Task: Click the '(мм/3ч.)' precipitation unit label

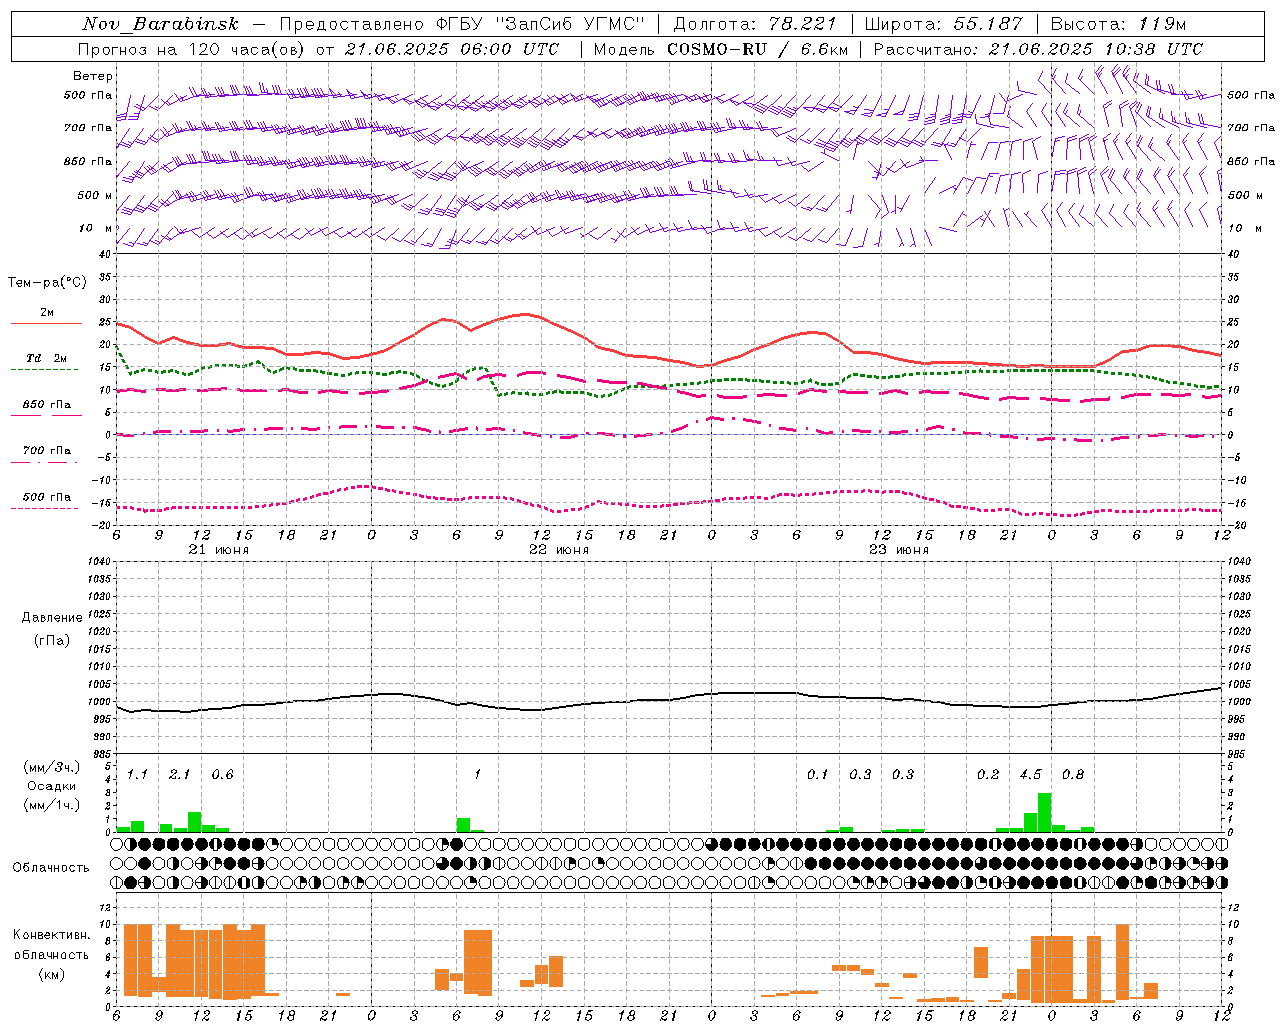Action: click(52, 767)
